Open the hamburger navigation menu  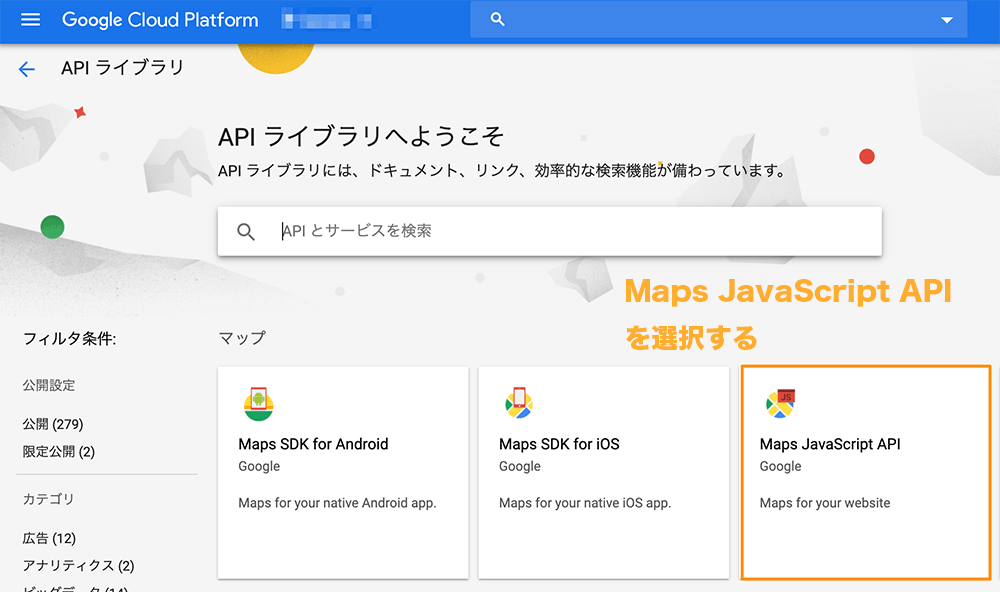pos(30,20)
